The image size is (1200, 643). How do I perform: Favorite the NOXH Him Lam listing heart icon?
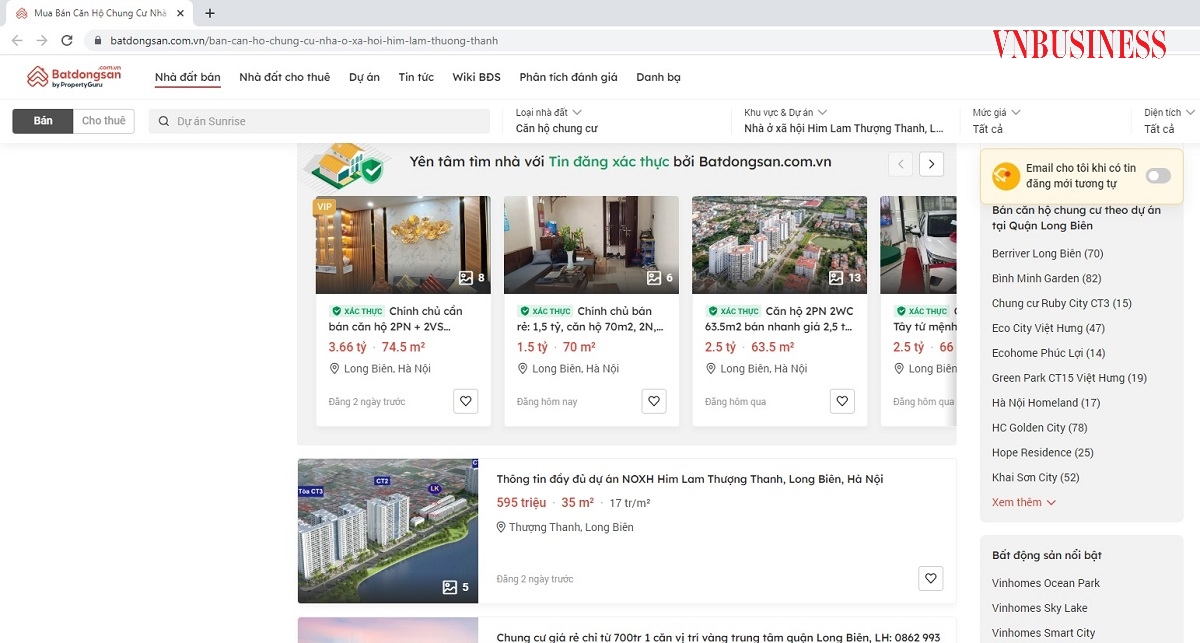coord(930,578)
